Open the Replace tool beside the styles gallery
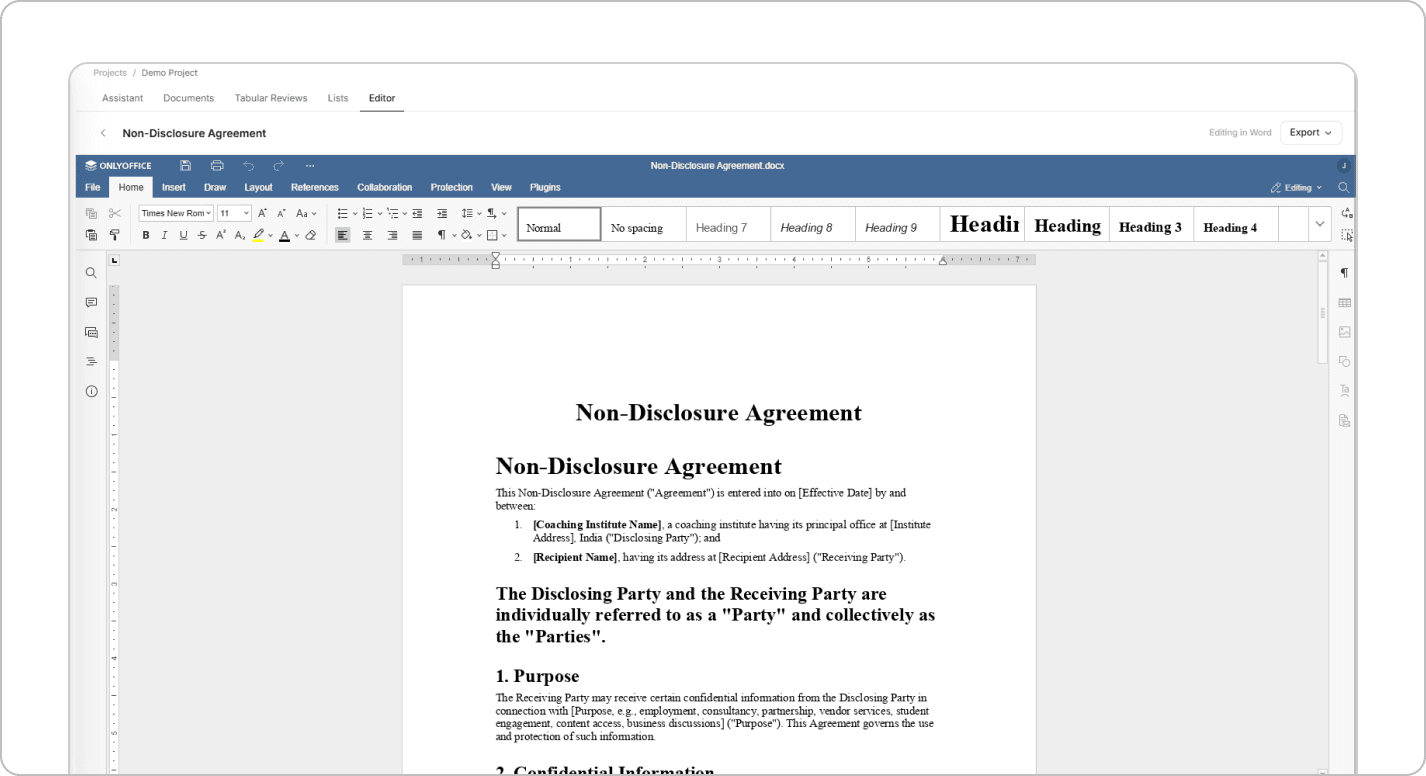The height and width of the screenshot is (776, 1426). point(1347,213)
